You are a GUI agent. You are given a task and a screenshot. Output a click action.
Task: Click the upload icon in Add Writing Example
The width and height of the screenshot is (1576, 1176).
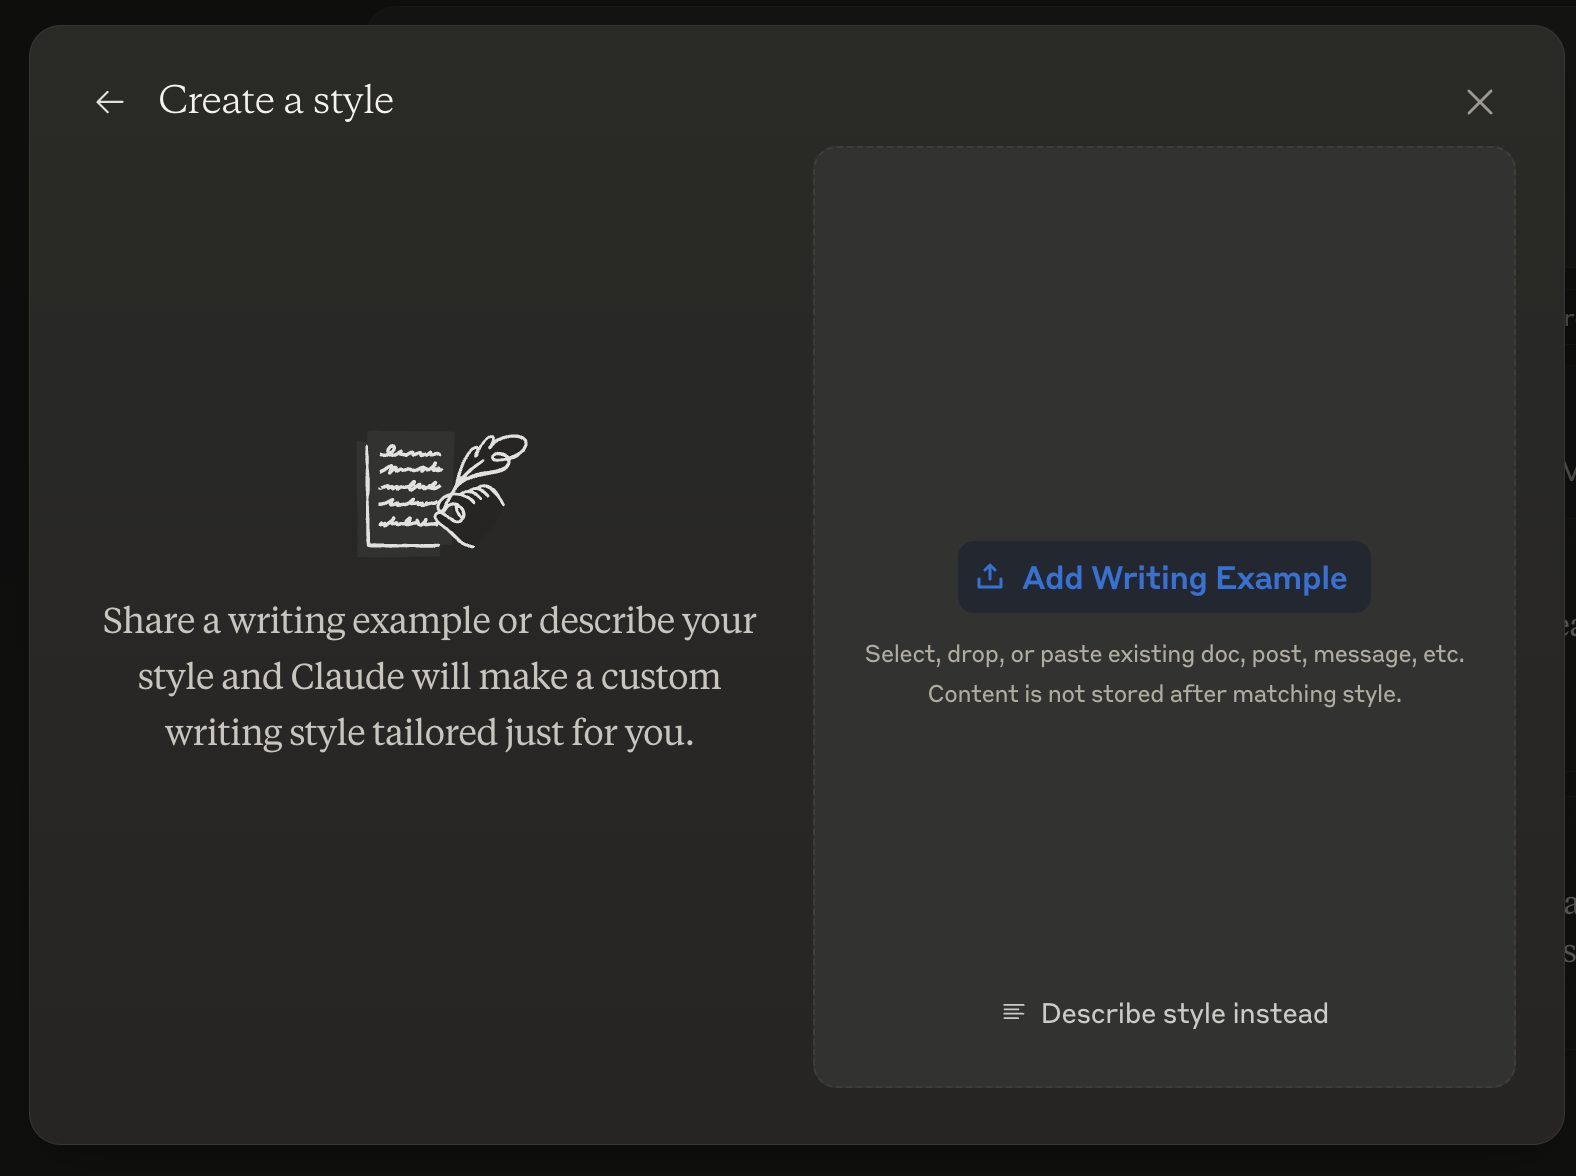990,577
